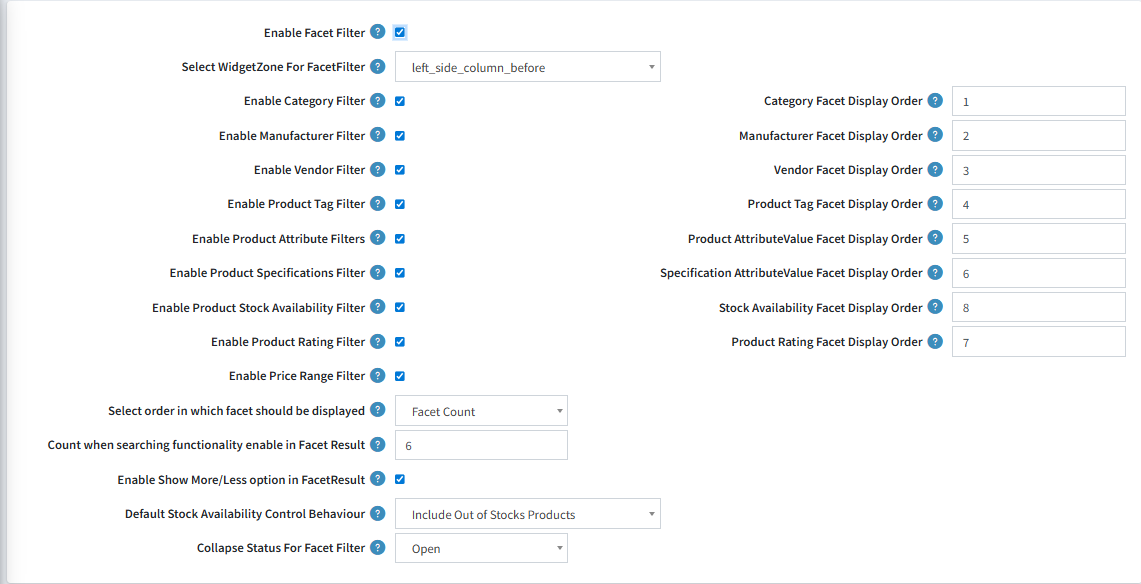Click help beside Enable Product Tag Filter

[377, 203]
